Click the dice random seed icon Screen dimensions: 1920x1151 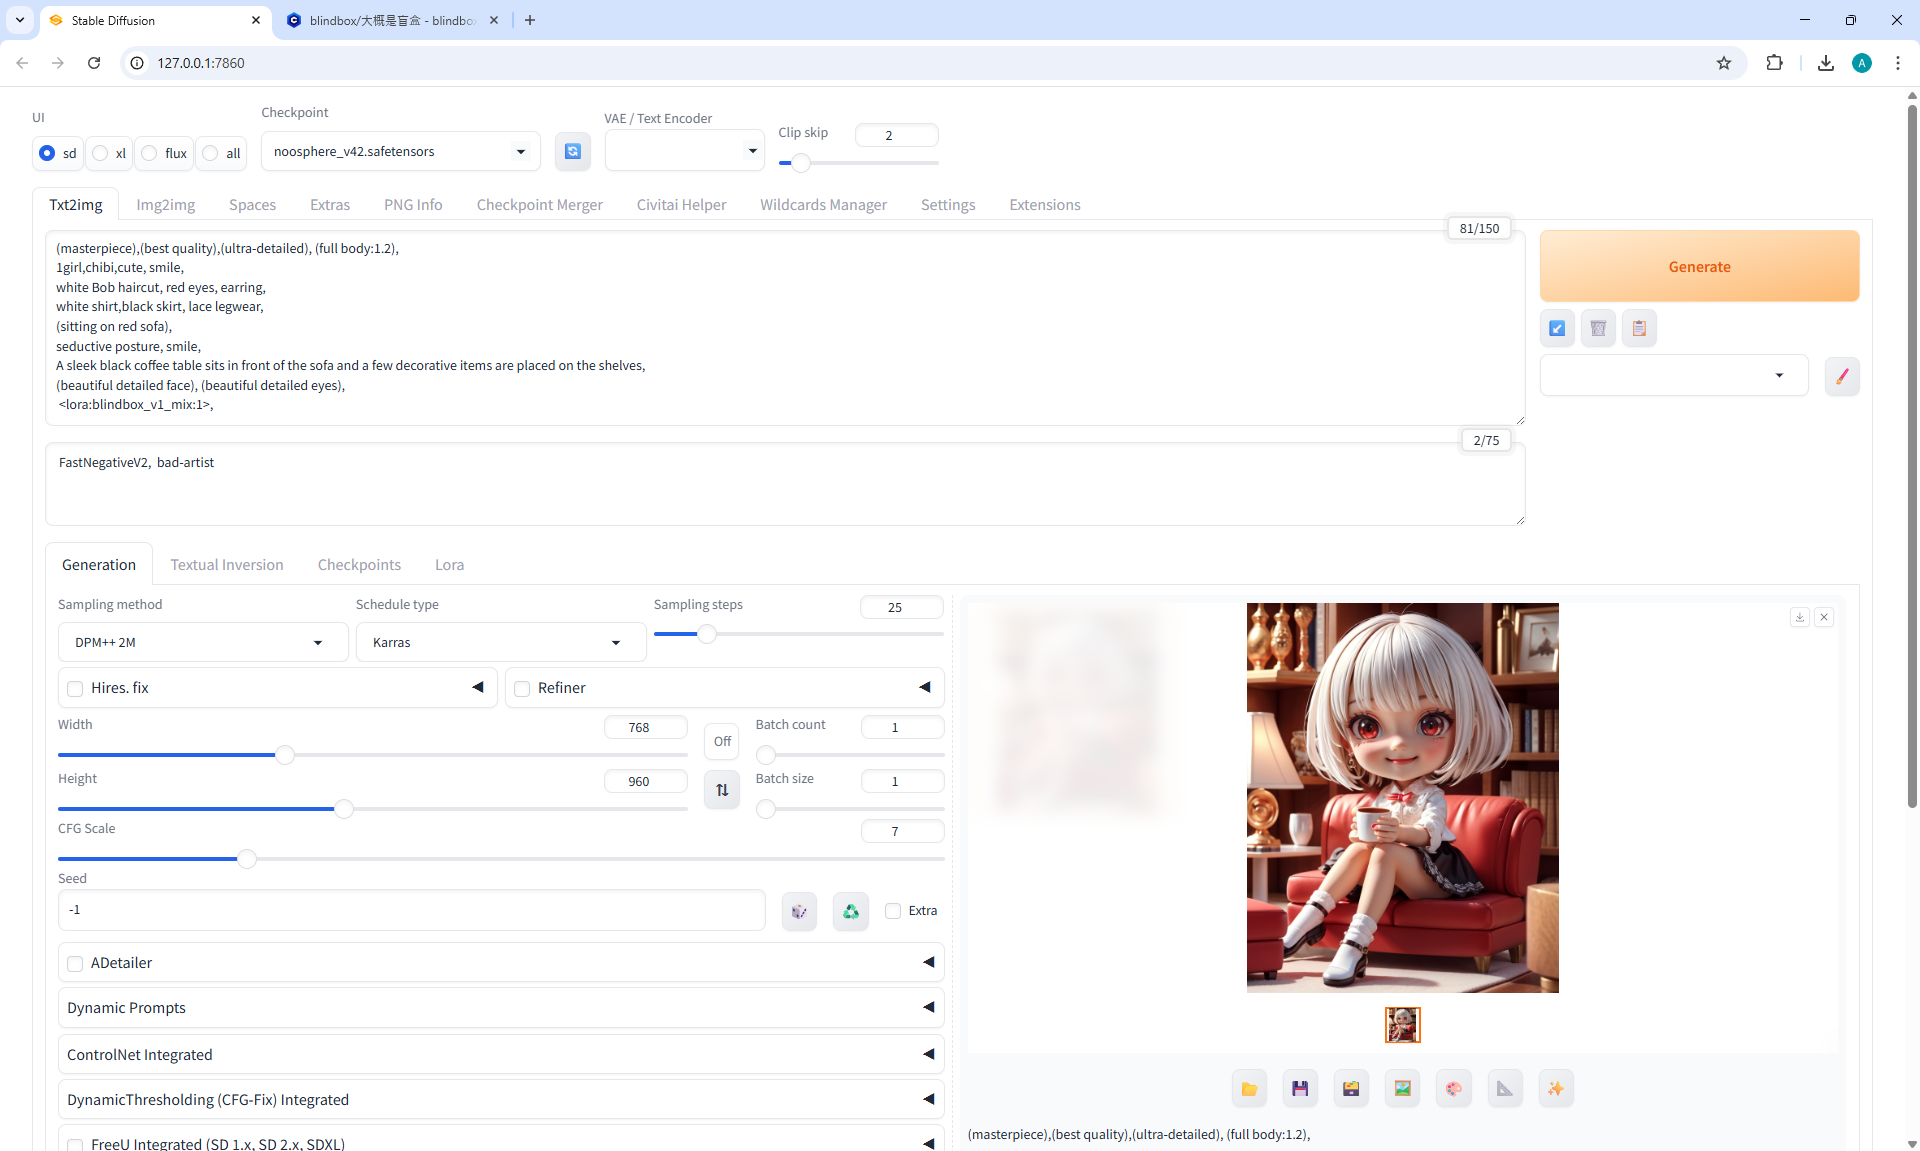799,911
